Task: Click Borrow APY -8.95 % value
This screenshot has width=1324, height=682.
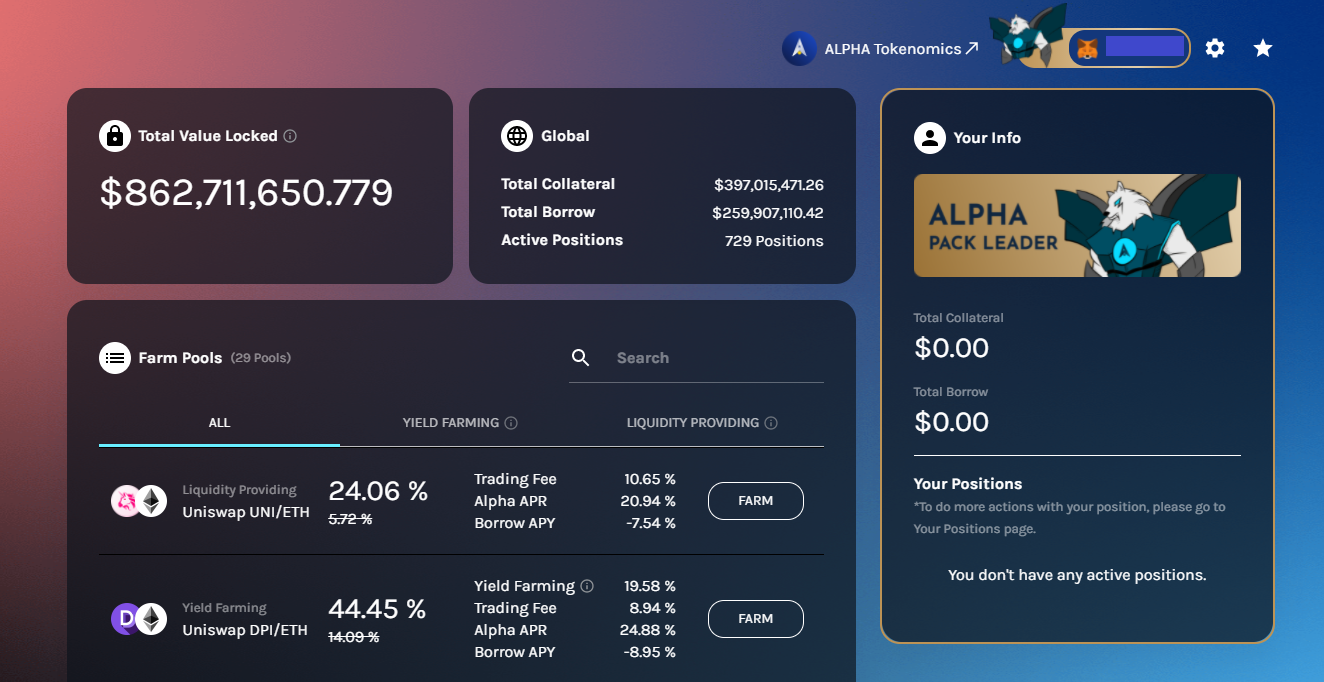Action: click(x=648, y=652)
